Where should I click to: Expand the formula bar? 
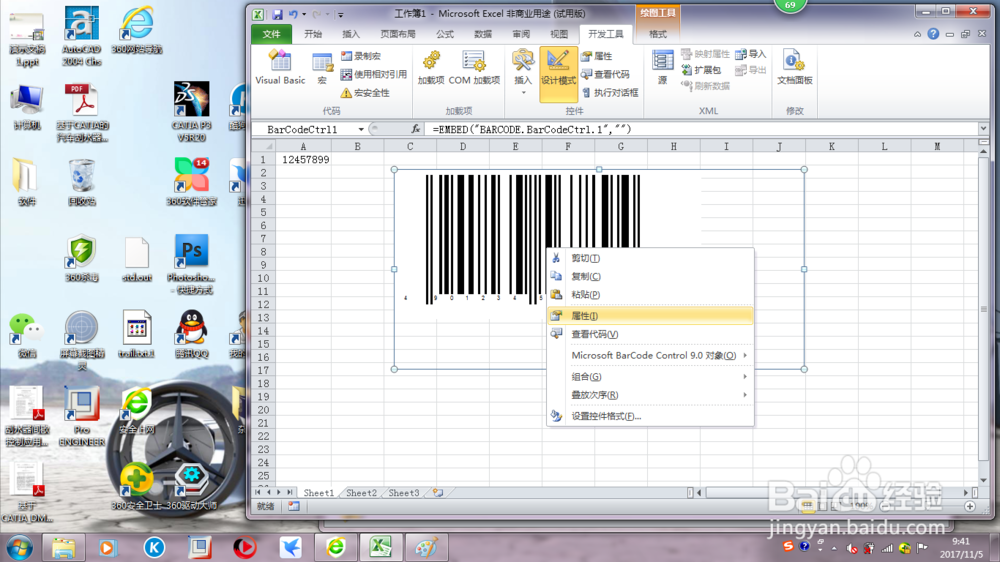click(983, 129)
